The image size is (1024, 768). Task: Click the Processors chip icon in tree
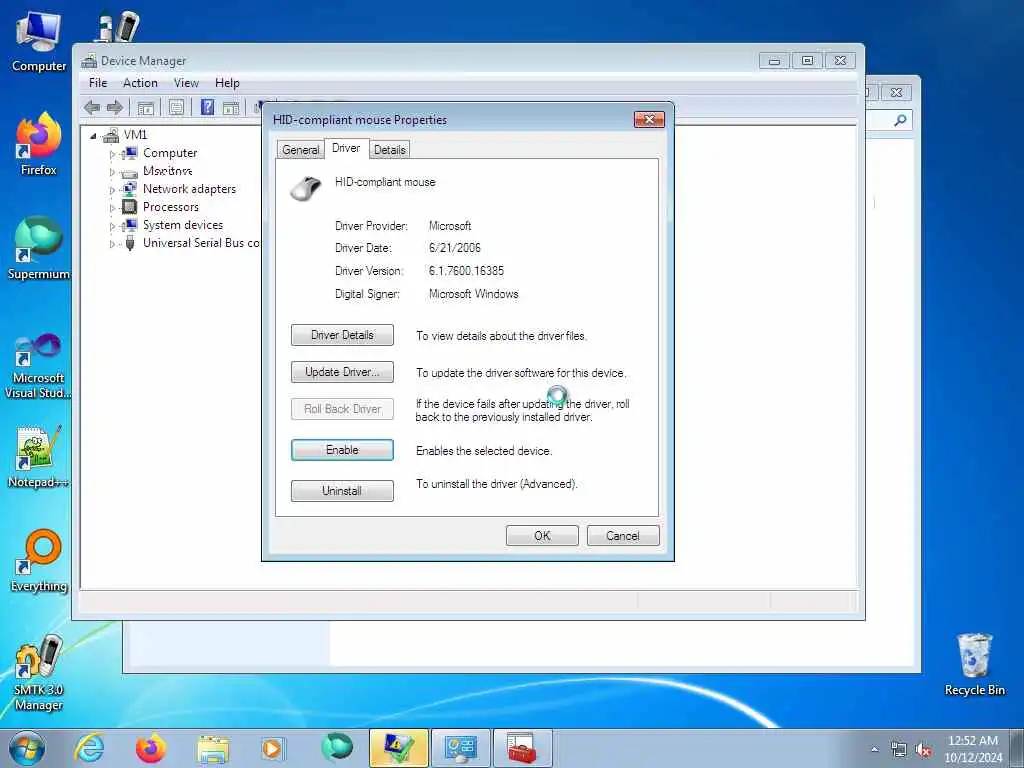coord(130,207)
